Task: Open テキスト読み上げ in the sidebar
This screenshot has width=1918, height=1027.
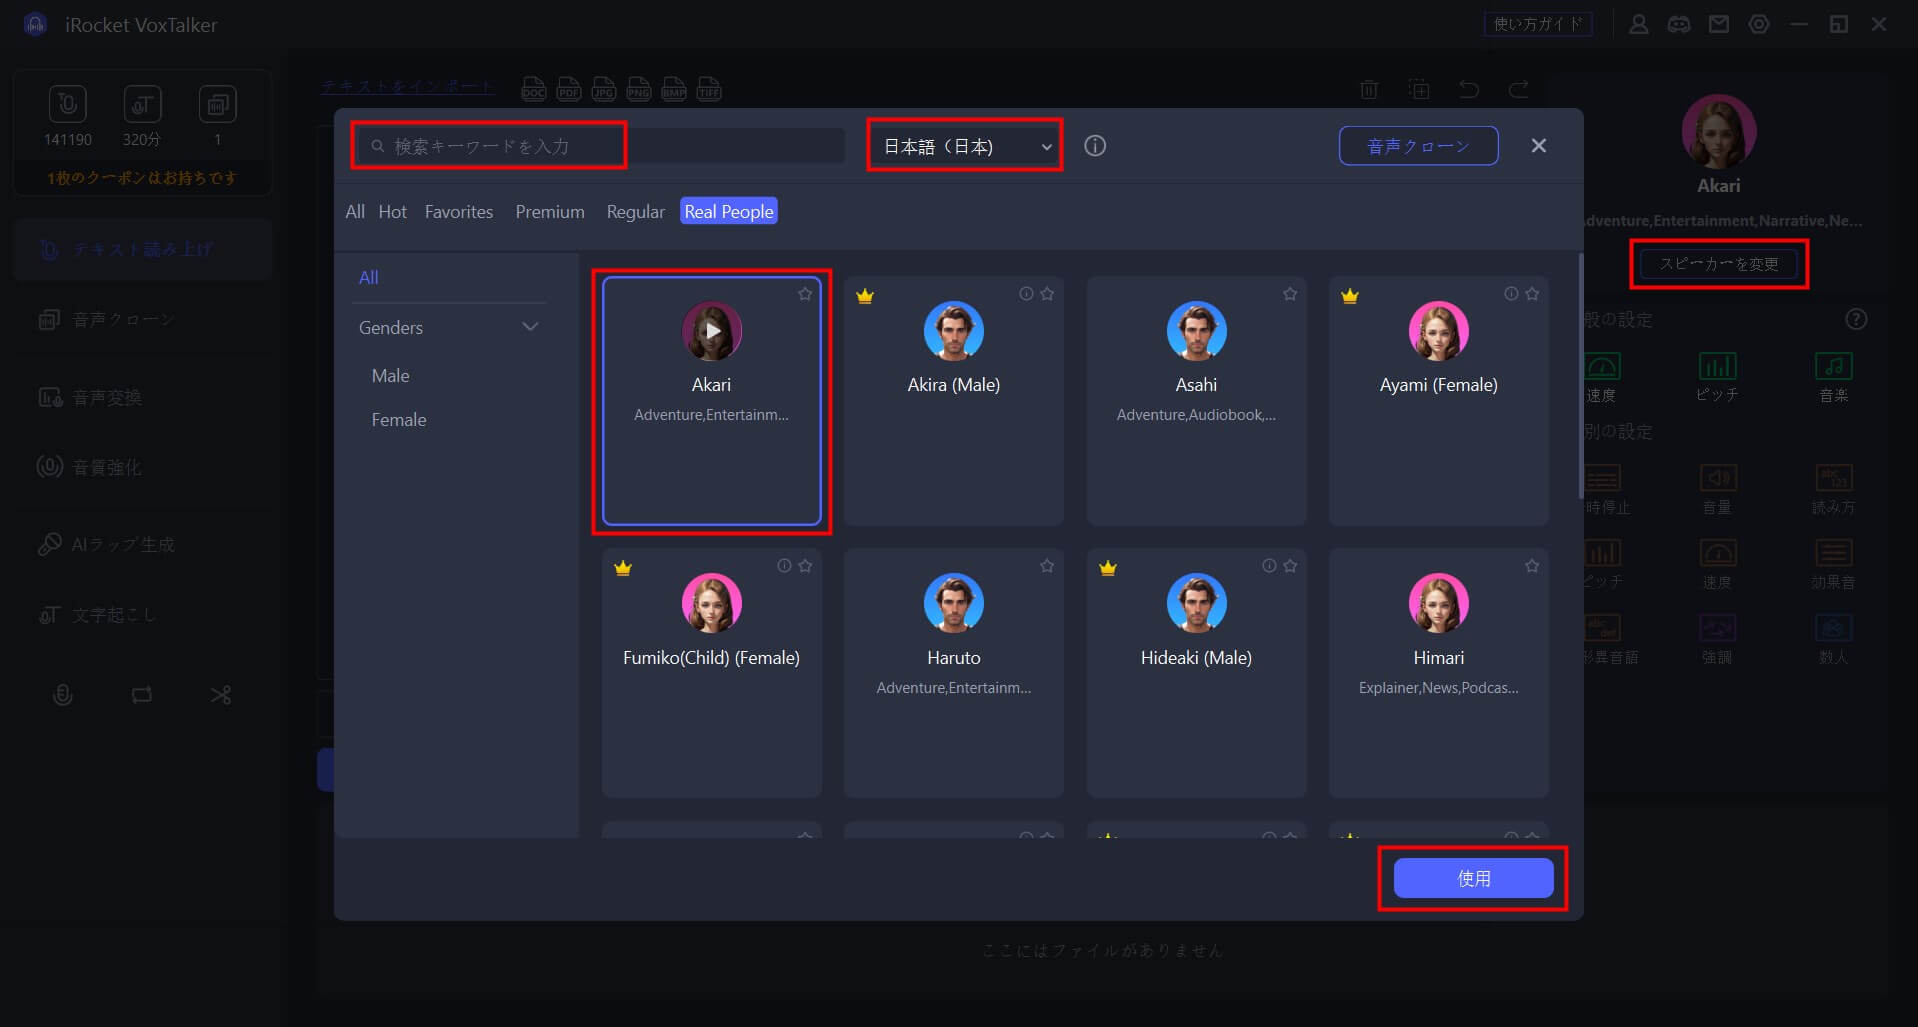Action: coord(143,249)
